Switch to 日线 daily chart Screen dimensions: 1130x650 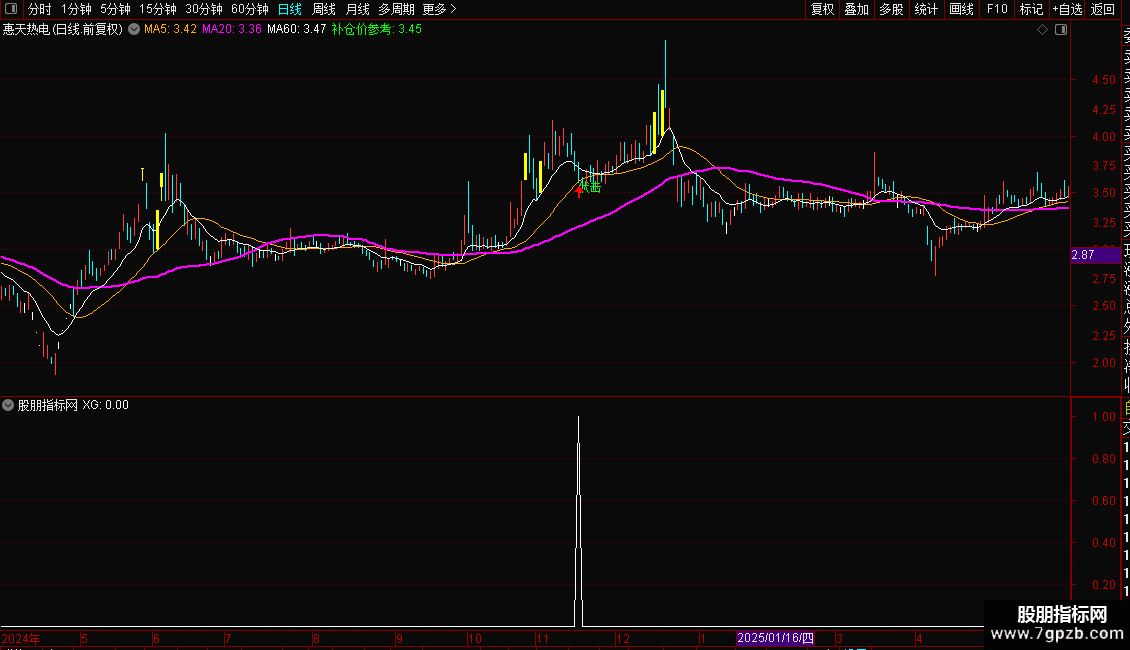tap(290, 9)
